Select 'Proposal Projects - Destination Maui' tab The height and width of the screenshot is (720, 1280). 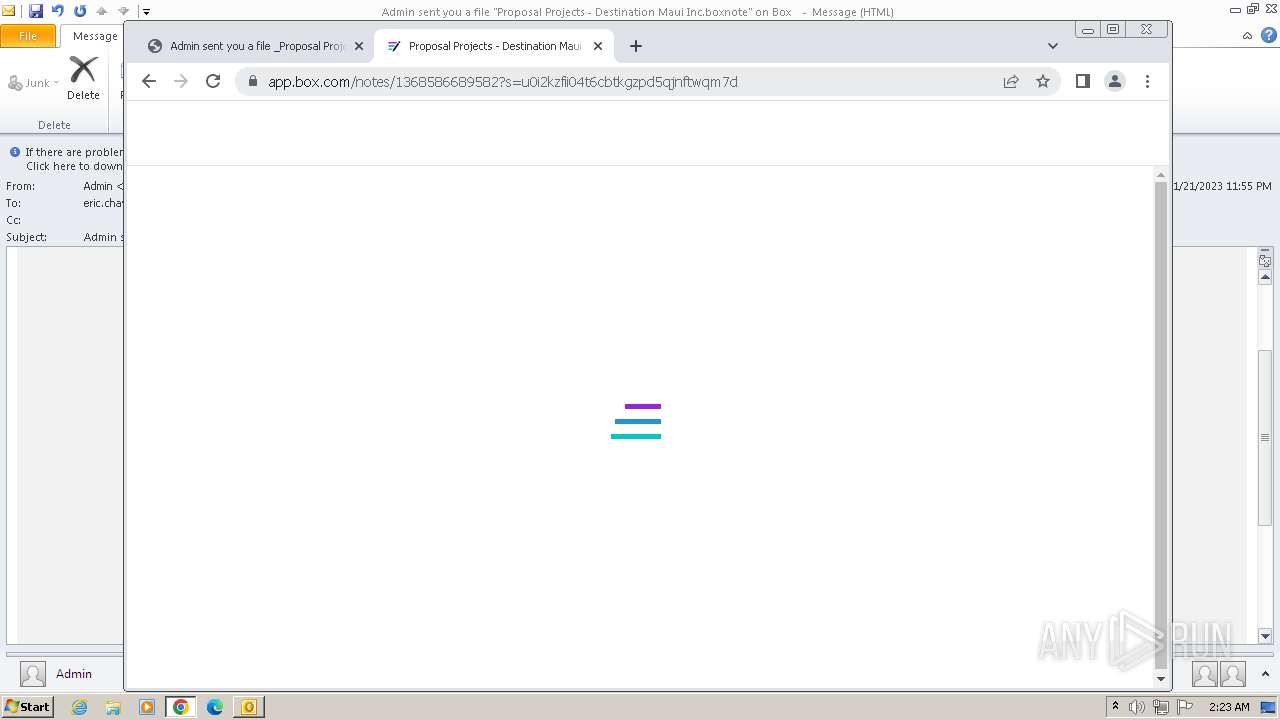[494, 46]
